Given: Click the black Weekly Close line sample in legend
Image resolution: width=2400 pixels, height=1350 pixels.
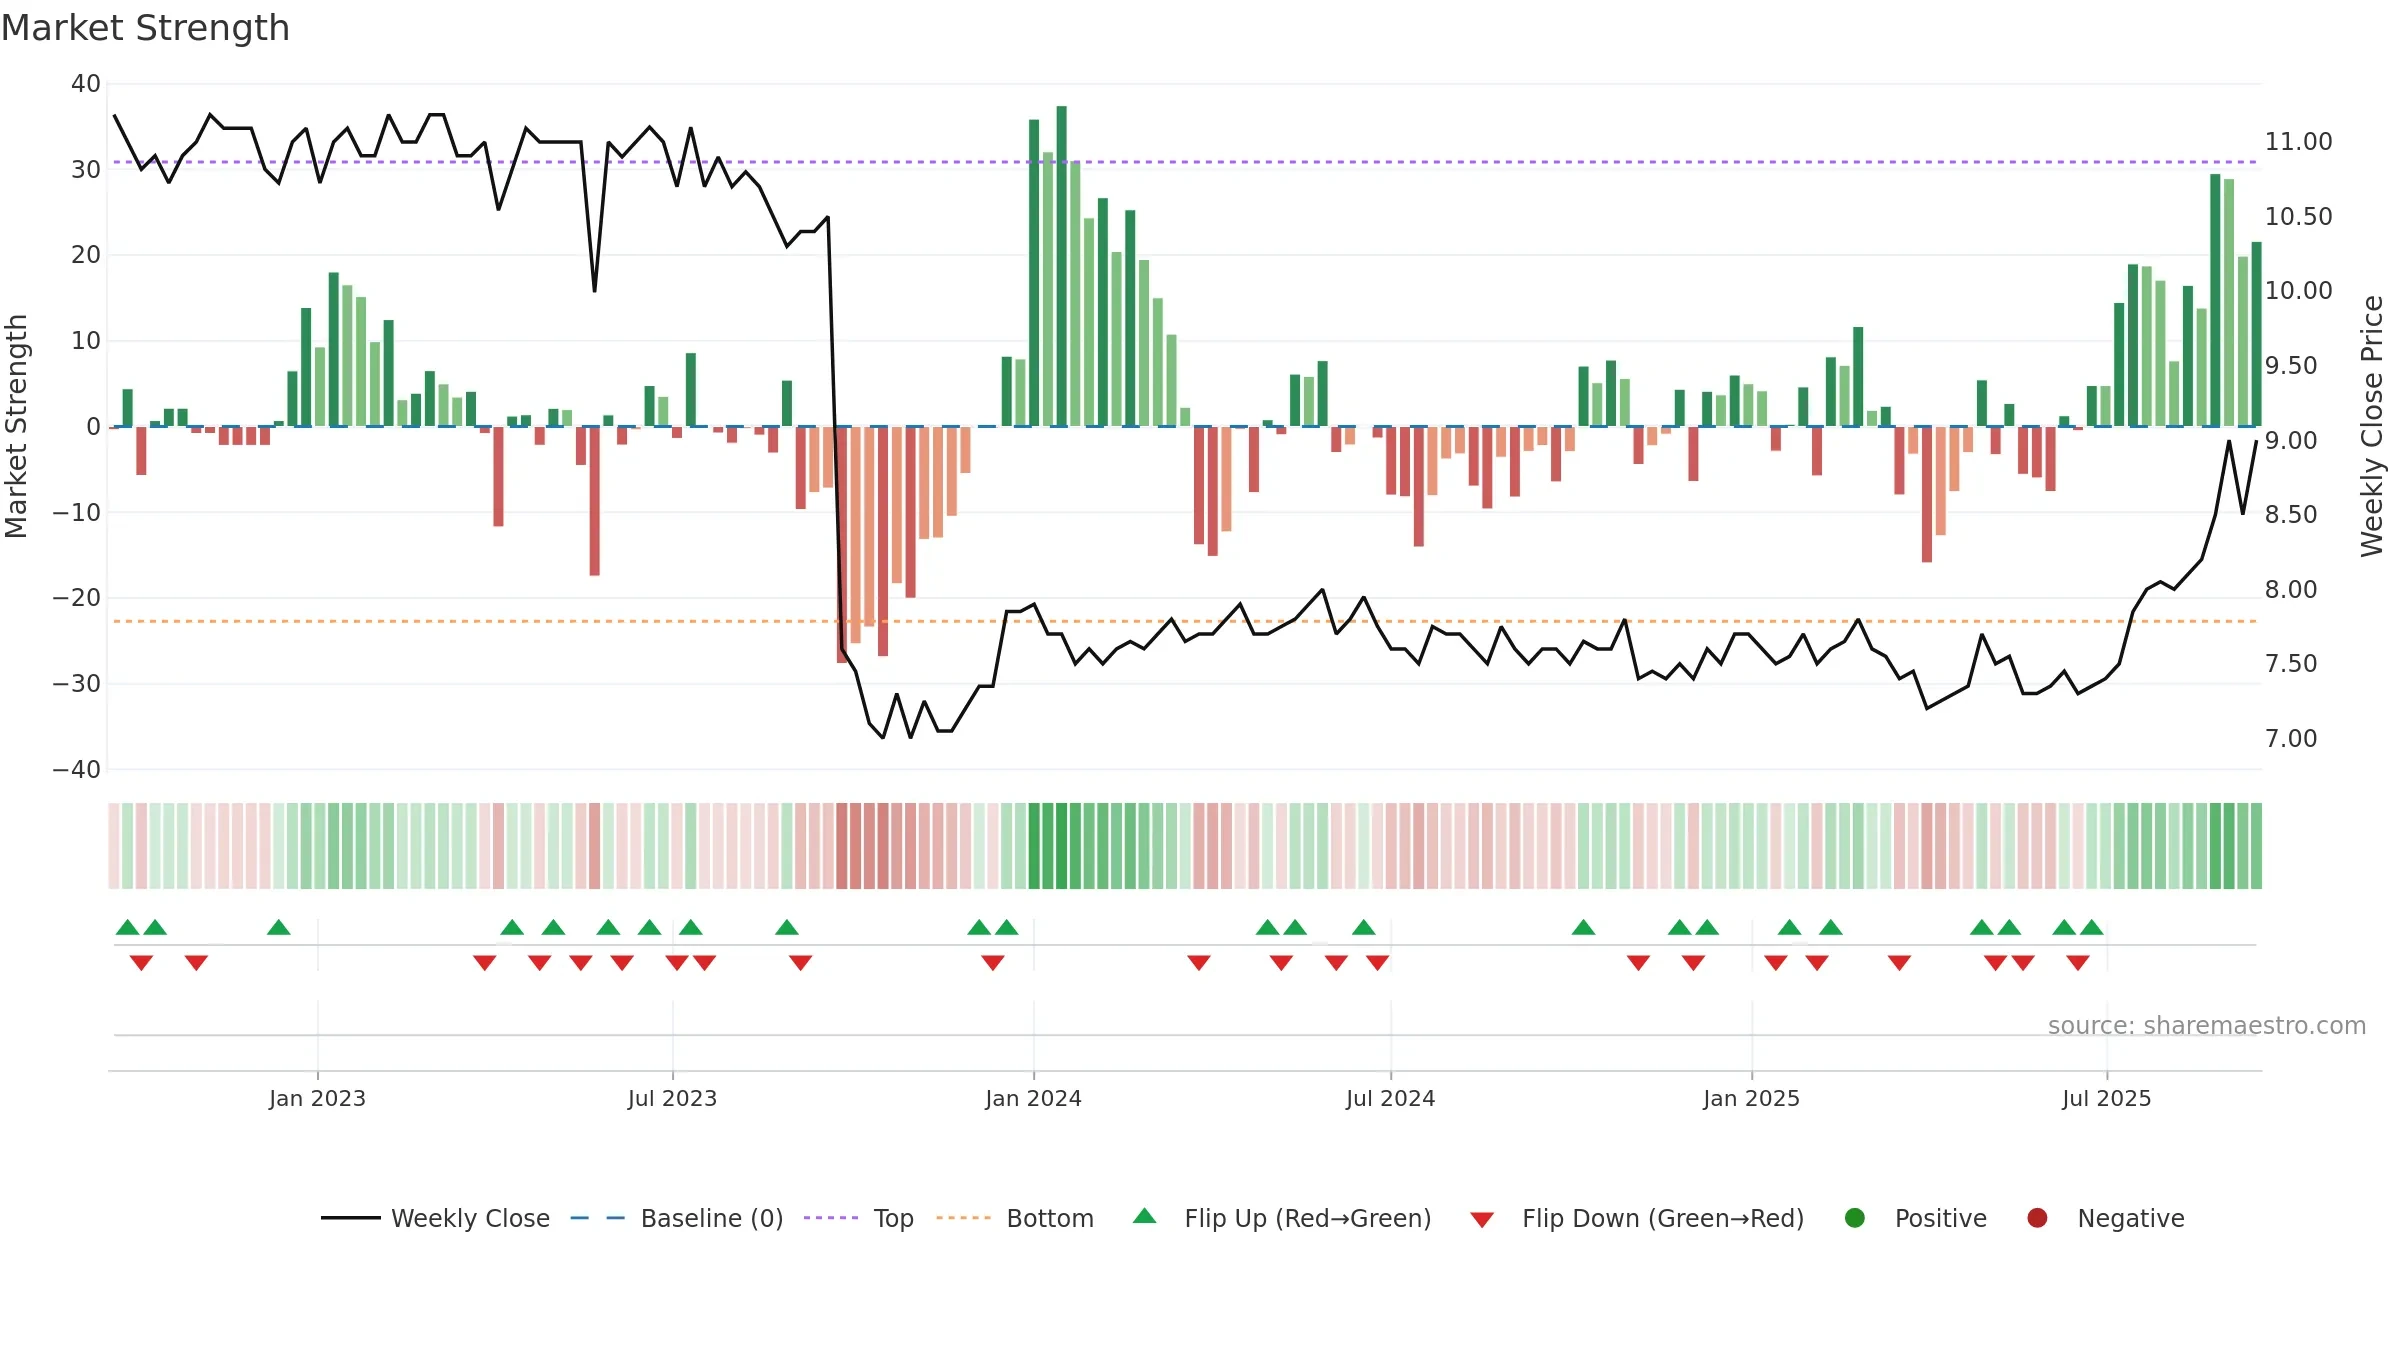Looking at the screenshot, I should click(x=351, y=1218).
